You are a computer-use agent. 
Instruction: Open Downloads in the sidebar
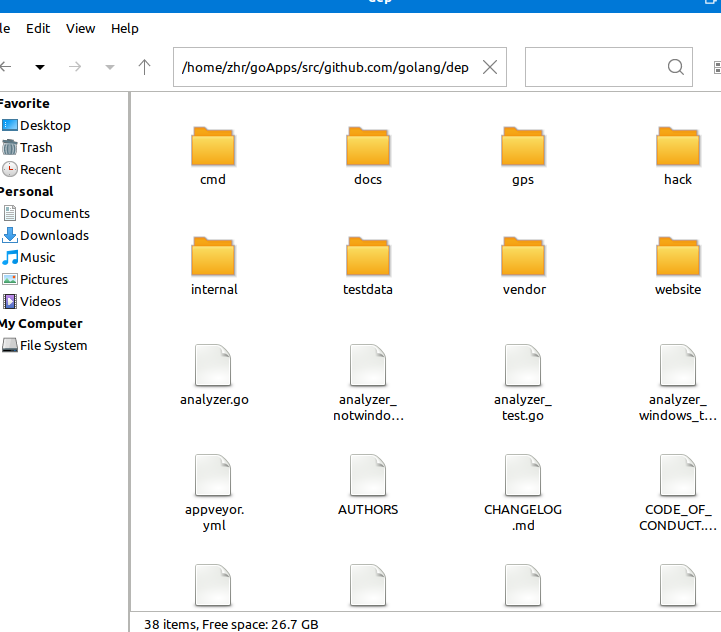tap(46, 236)
